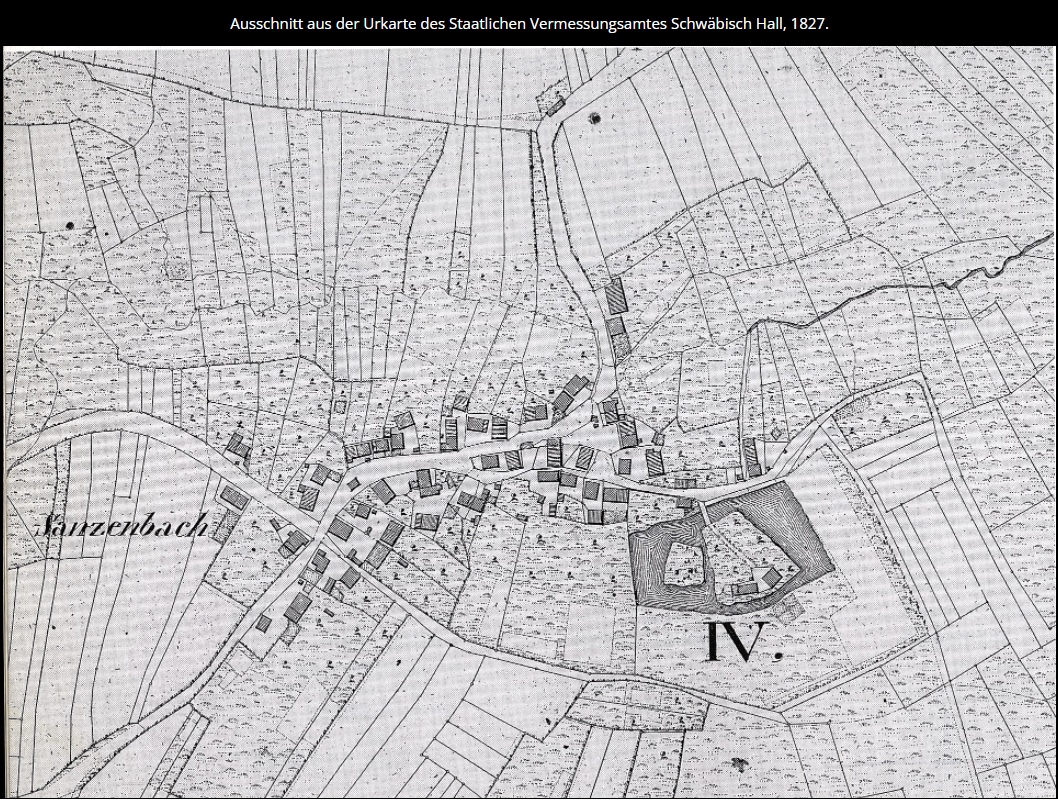Click the Roman numeral 'IV.' on the map
Image resolution: width=1058 pixels, height=802 pixels.
pos(744,641)
